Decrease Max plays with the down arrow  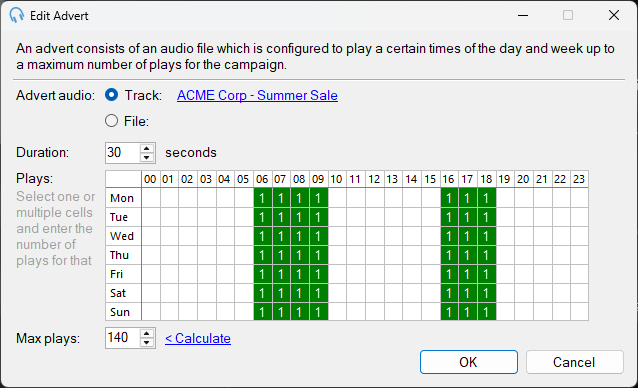(147, 343)
